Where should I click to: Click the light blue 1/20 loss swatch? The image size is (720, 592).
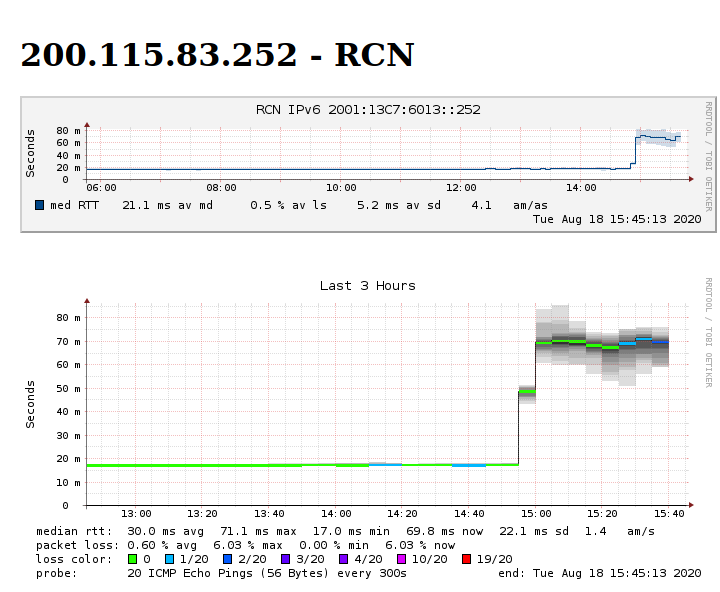[x=171, y=559]
